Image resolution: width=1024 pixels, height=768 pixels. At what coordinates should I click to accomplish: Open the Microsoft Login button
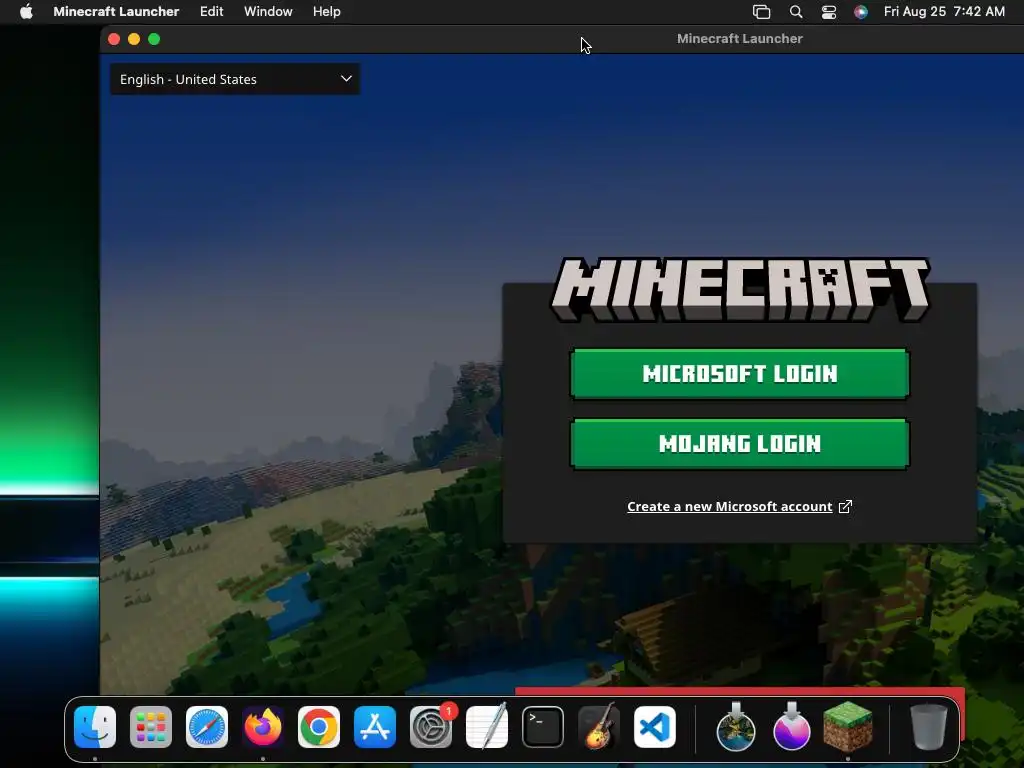739,374
